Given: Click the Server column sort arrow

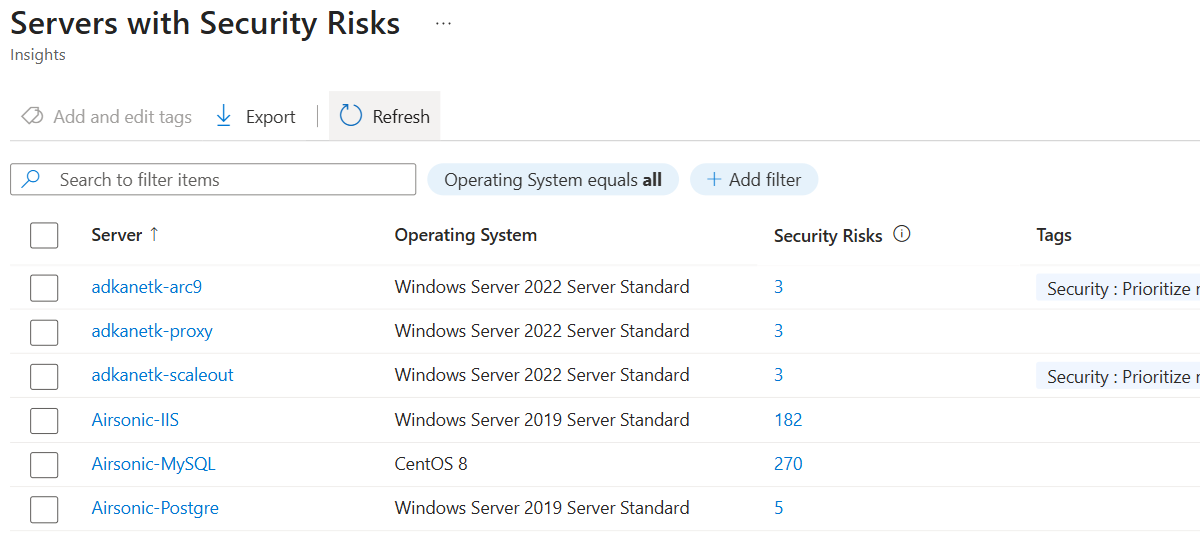Looking at the screenshot, I should (x=154, y=235).
